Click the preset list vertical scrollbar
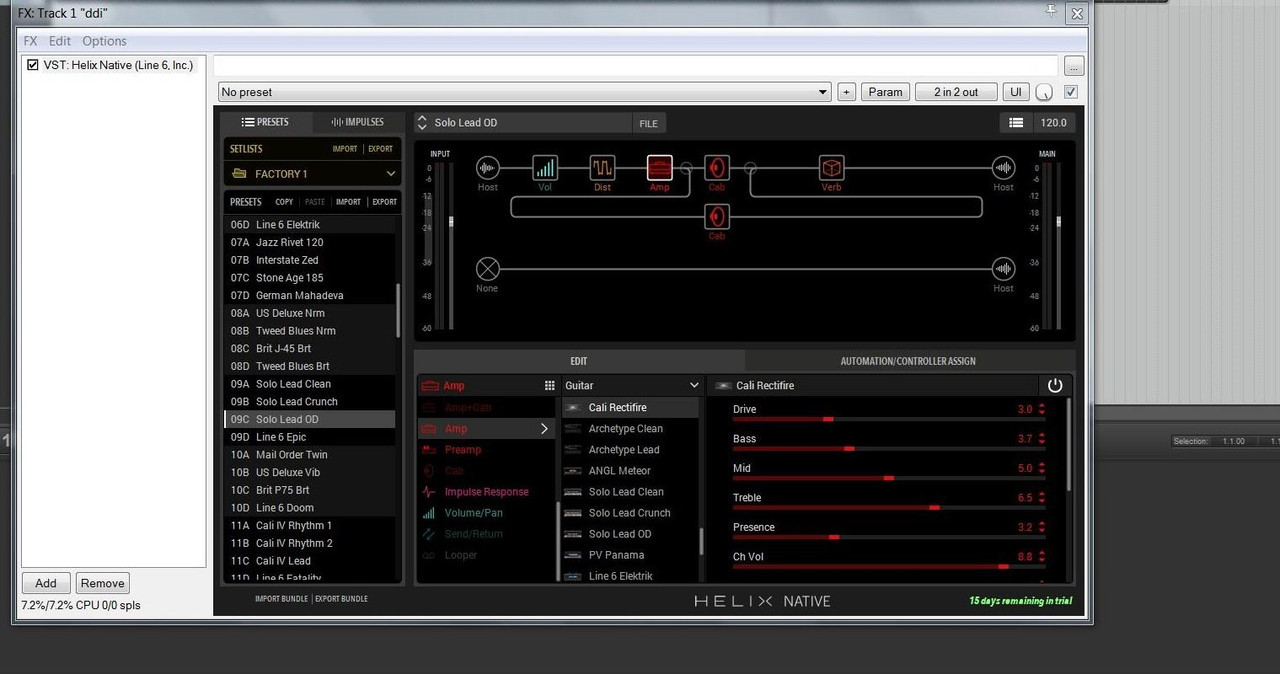 pyautogui.click(x=398, y=309)
